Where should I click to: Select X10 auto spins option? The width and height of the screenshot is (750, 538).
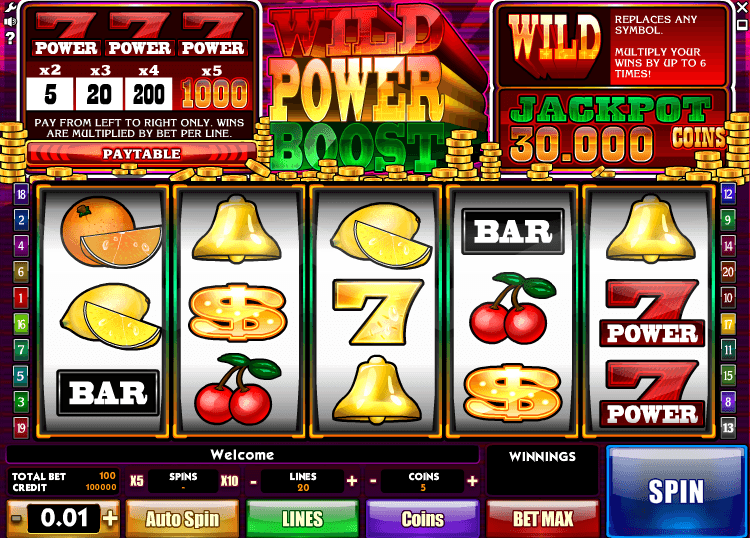click(229, 481)
